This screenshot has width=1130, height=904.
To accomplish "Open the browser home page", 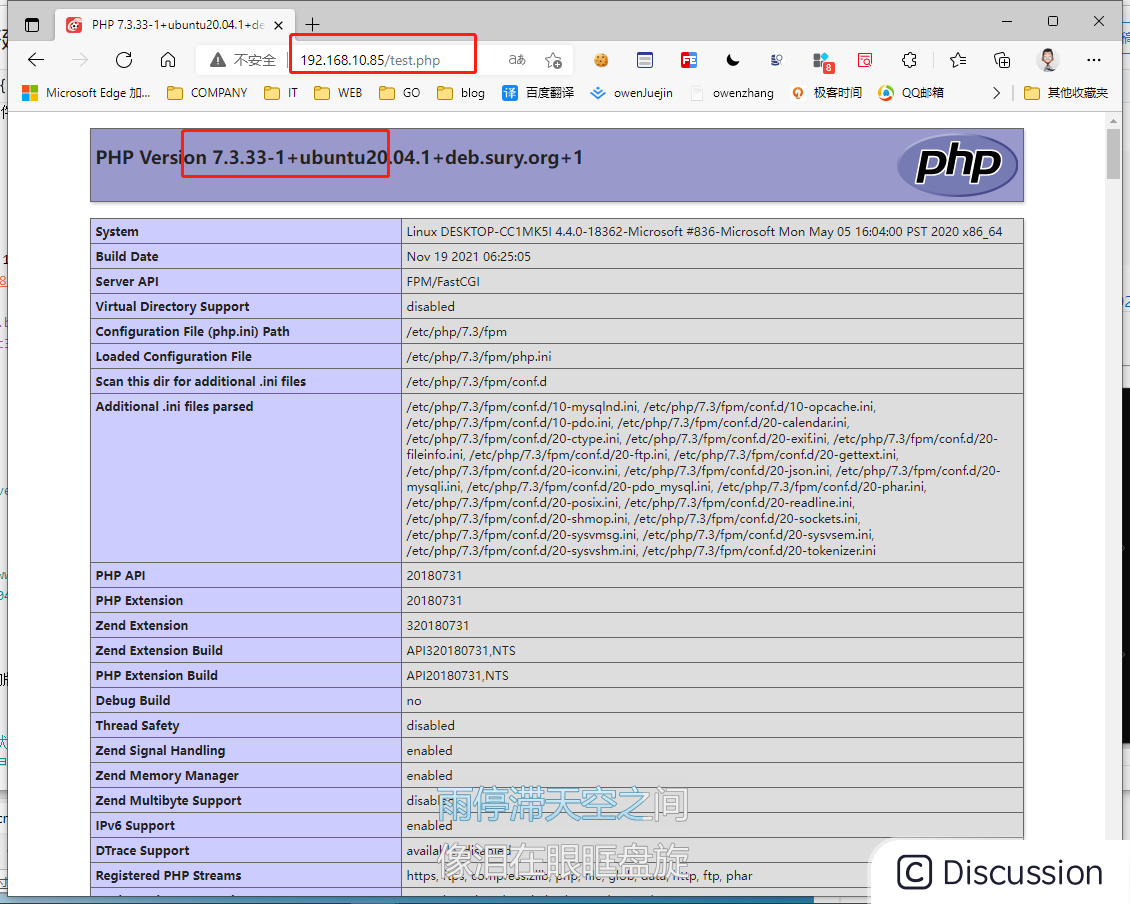I will click(168, 60).
